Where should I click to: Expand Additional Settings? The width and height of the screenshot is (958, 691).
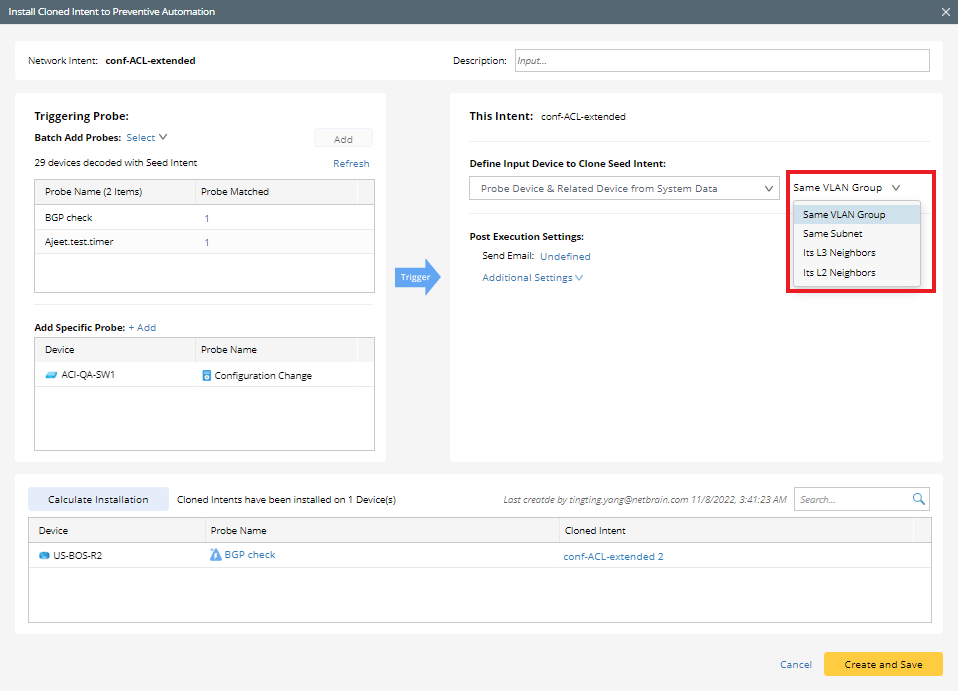point(532,278)
